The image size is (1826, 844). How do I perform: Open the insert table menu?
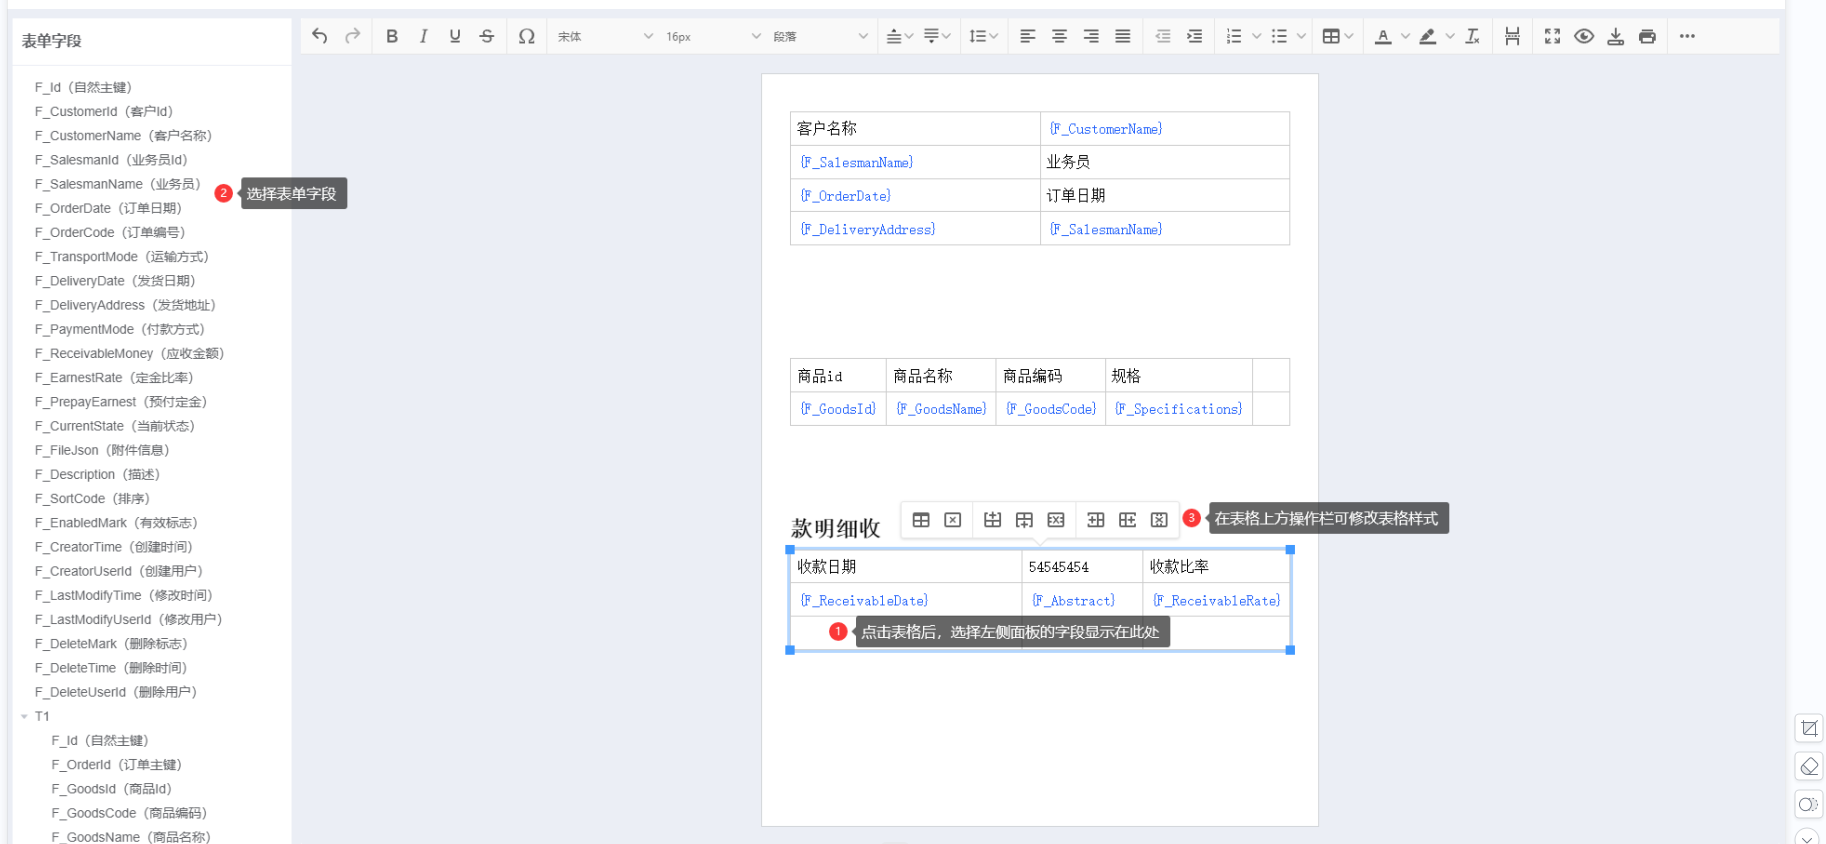1337,36
